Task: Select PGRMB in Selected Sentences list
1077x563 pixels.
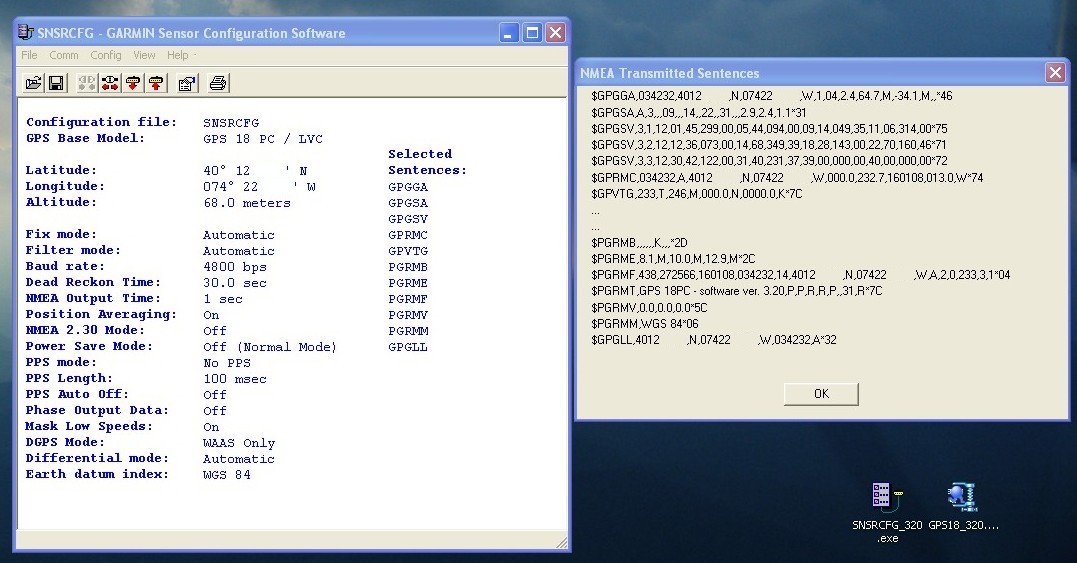Action: point(408,267)
